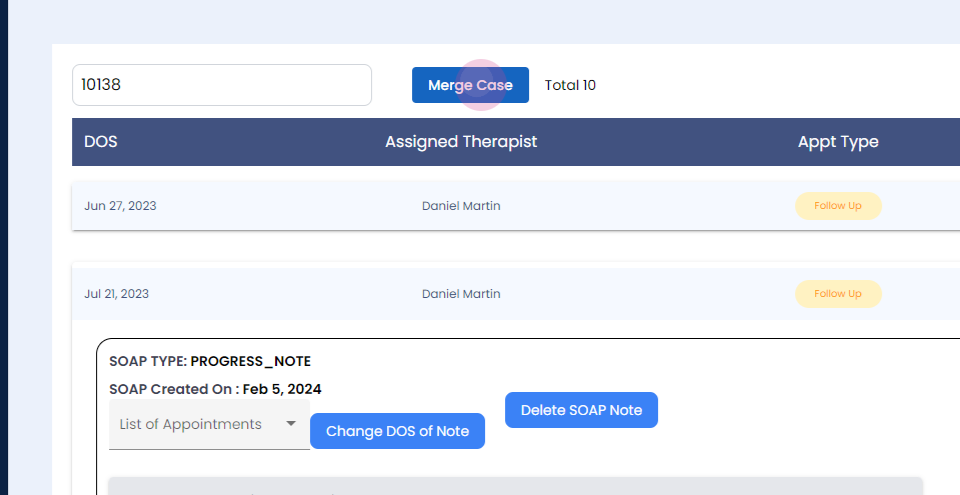Click Follow Up badge for Jun 27 row
This screenshot has width=960, height=495.
point(838,206)
